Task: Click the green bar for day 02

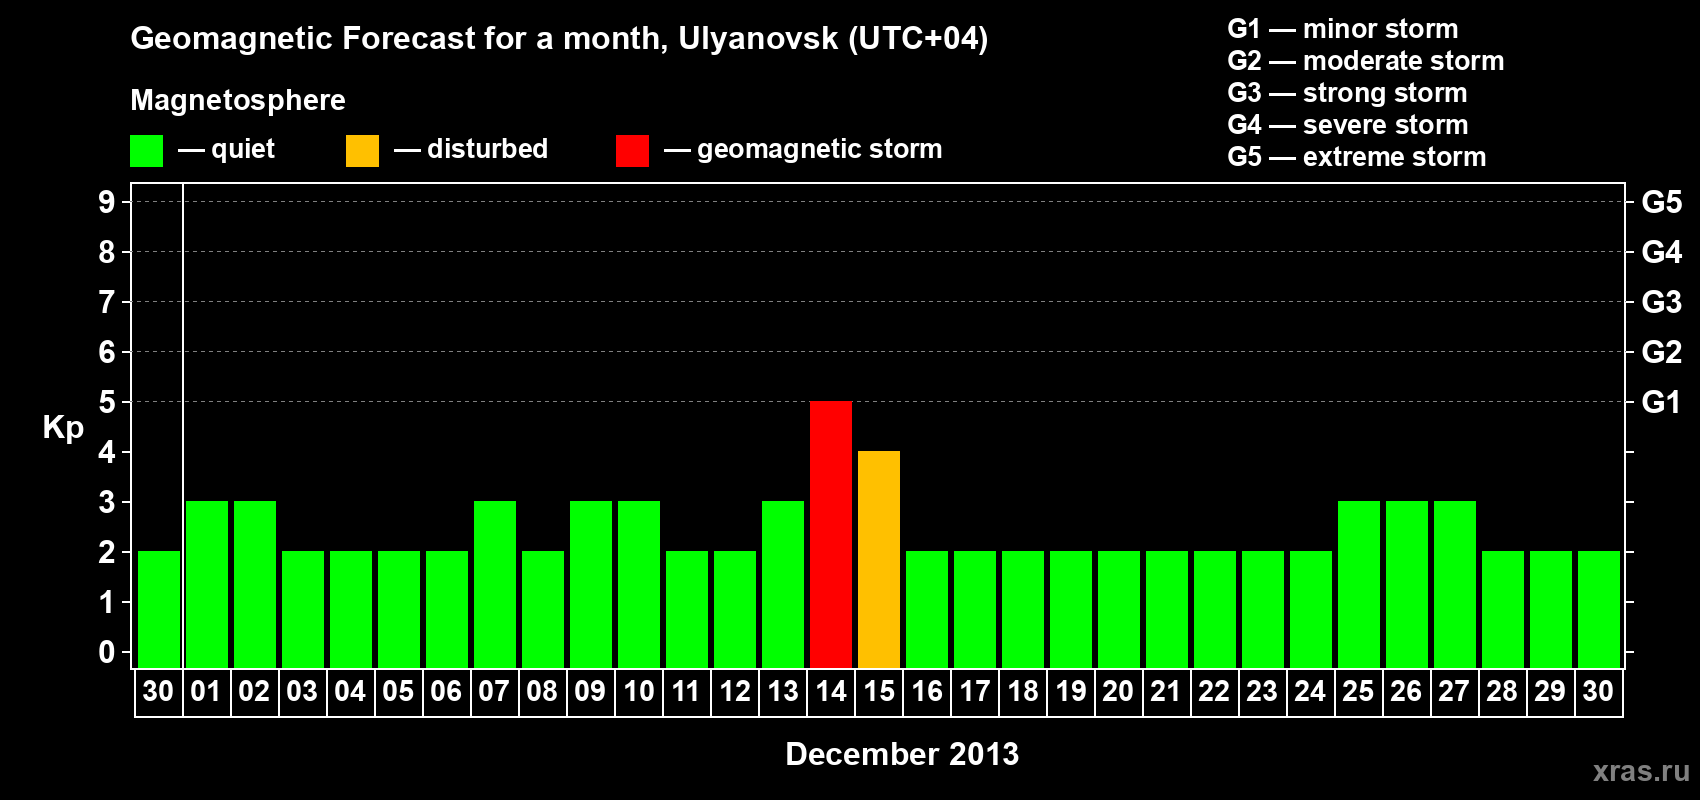Action: tap(255, 584)
